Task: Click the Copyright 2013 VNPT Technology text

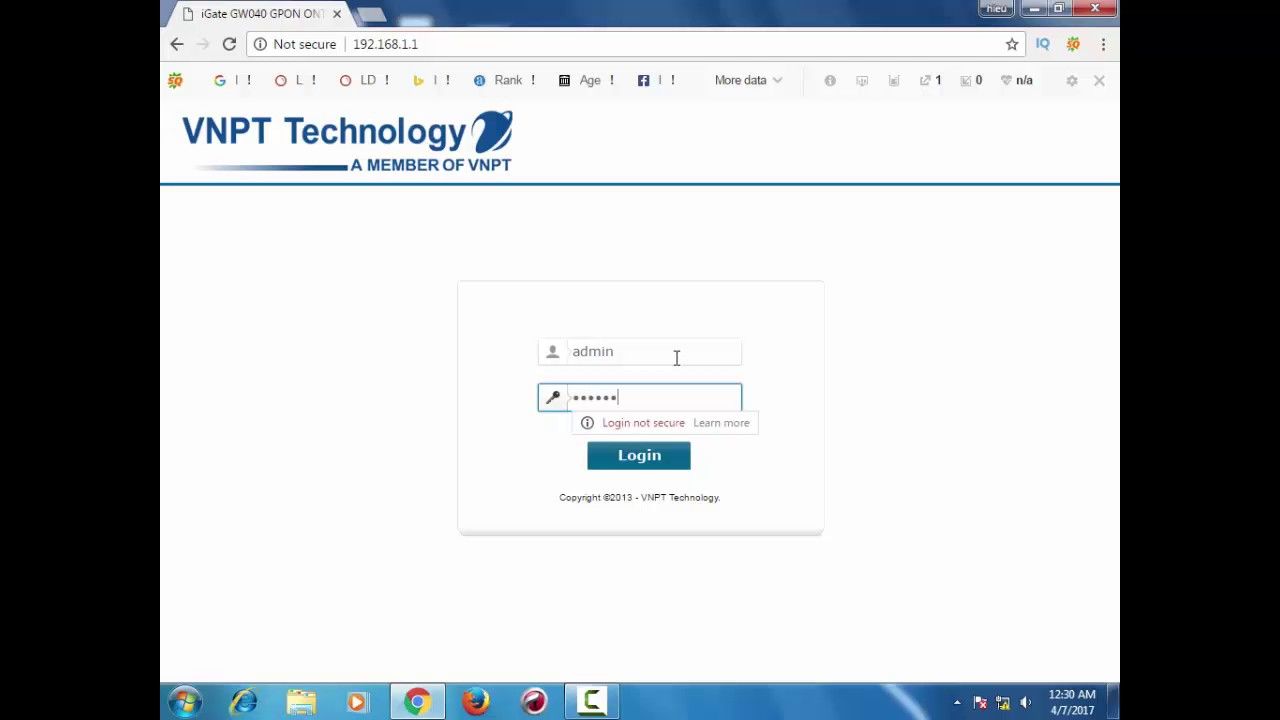Action: pos(639,498)
